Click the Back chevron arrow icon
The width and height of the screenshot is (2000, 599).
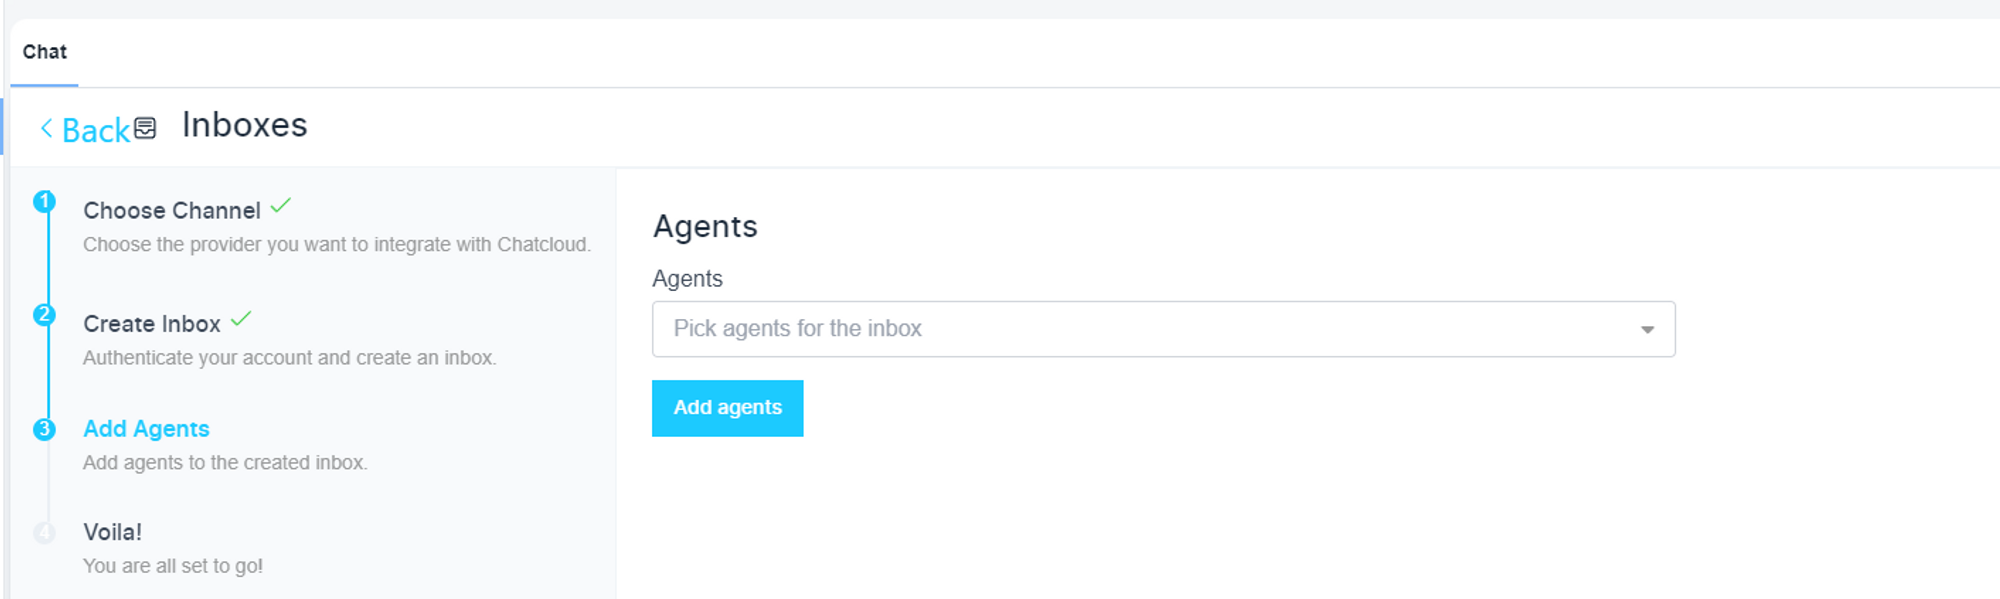point(46,128)
